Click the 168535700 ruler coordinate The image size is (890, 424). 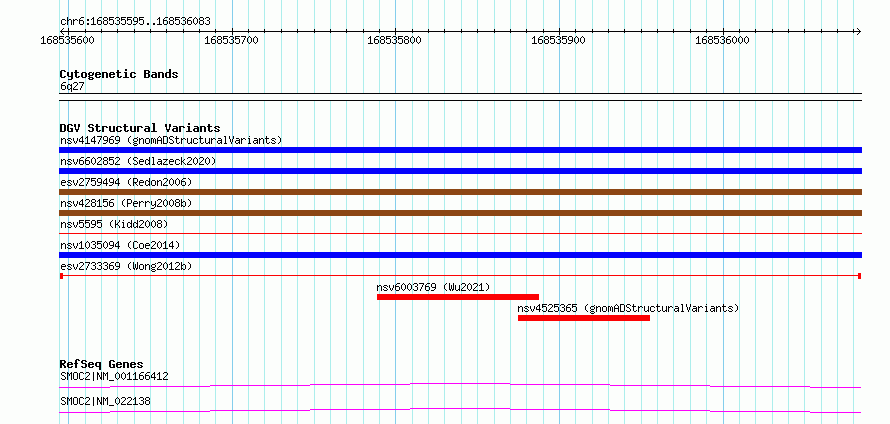coord(231,40)
